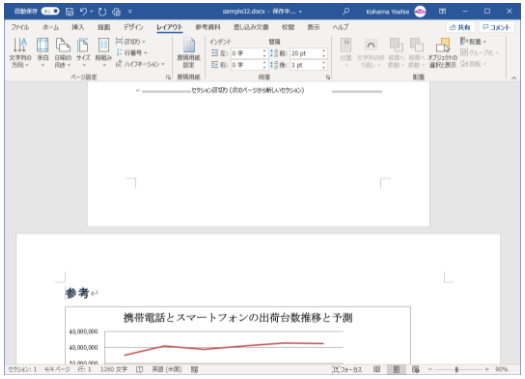
Task: Click the 参考 heading text
Action: 77,293
